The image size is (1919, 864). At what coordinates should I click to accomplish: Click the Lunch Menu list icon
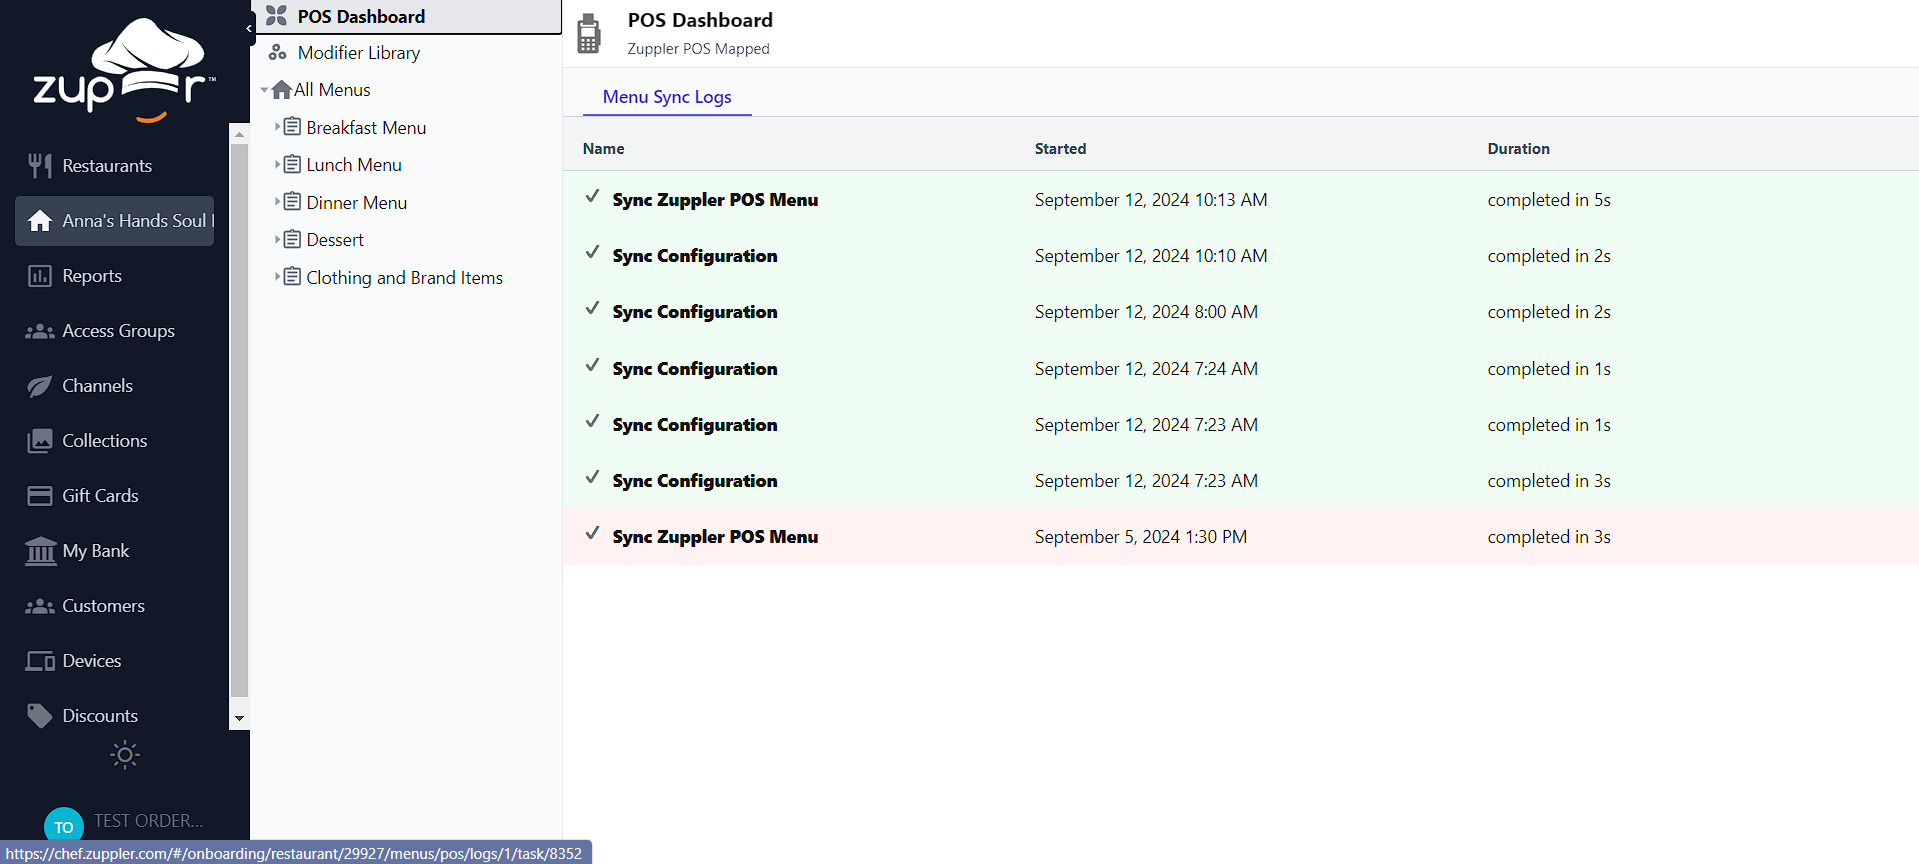tap(292, 164)
